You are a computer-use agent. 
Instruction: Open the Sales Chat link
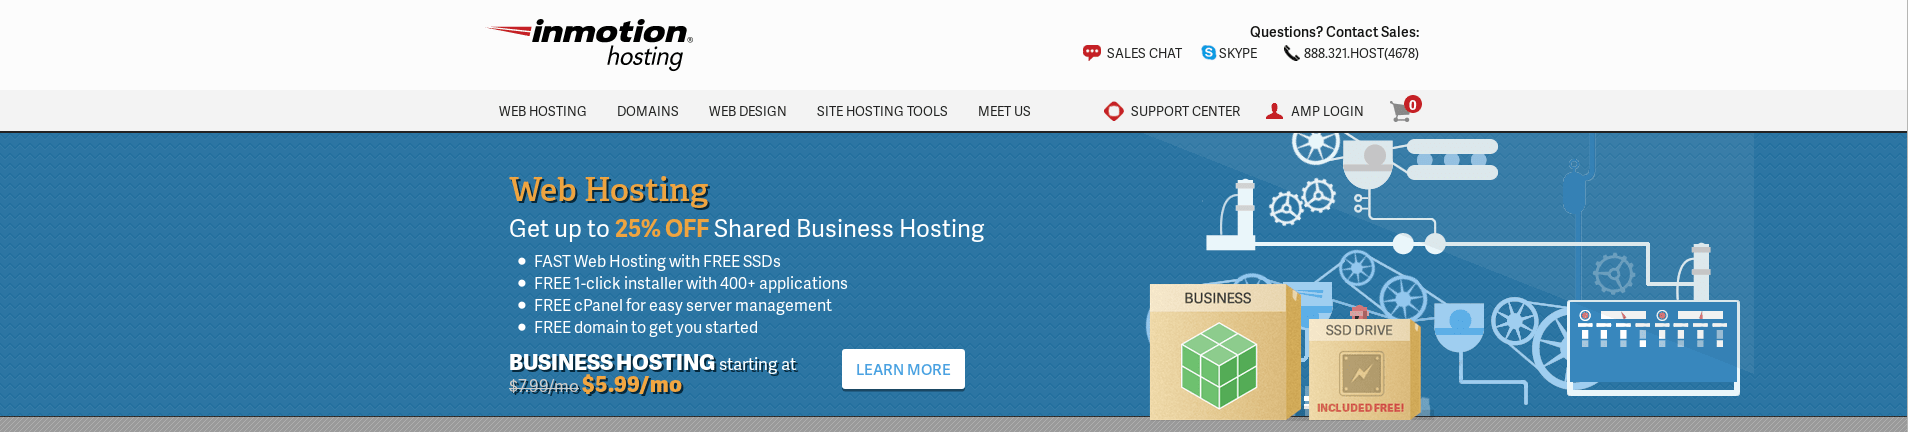(1144, 53)
